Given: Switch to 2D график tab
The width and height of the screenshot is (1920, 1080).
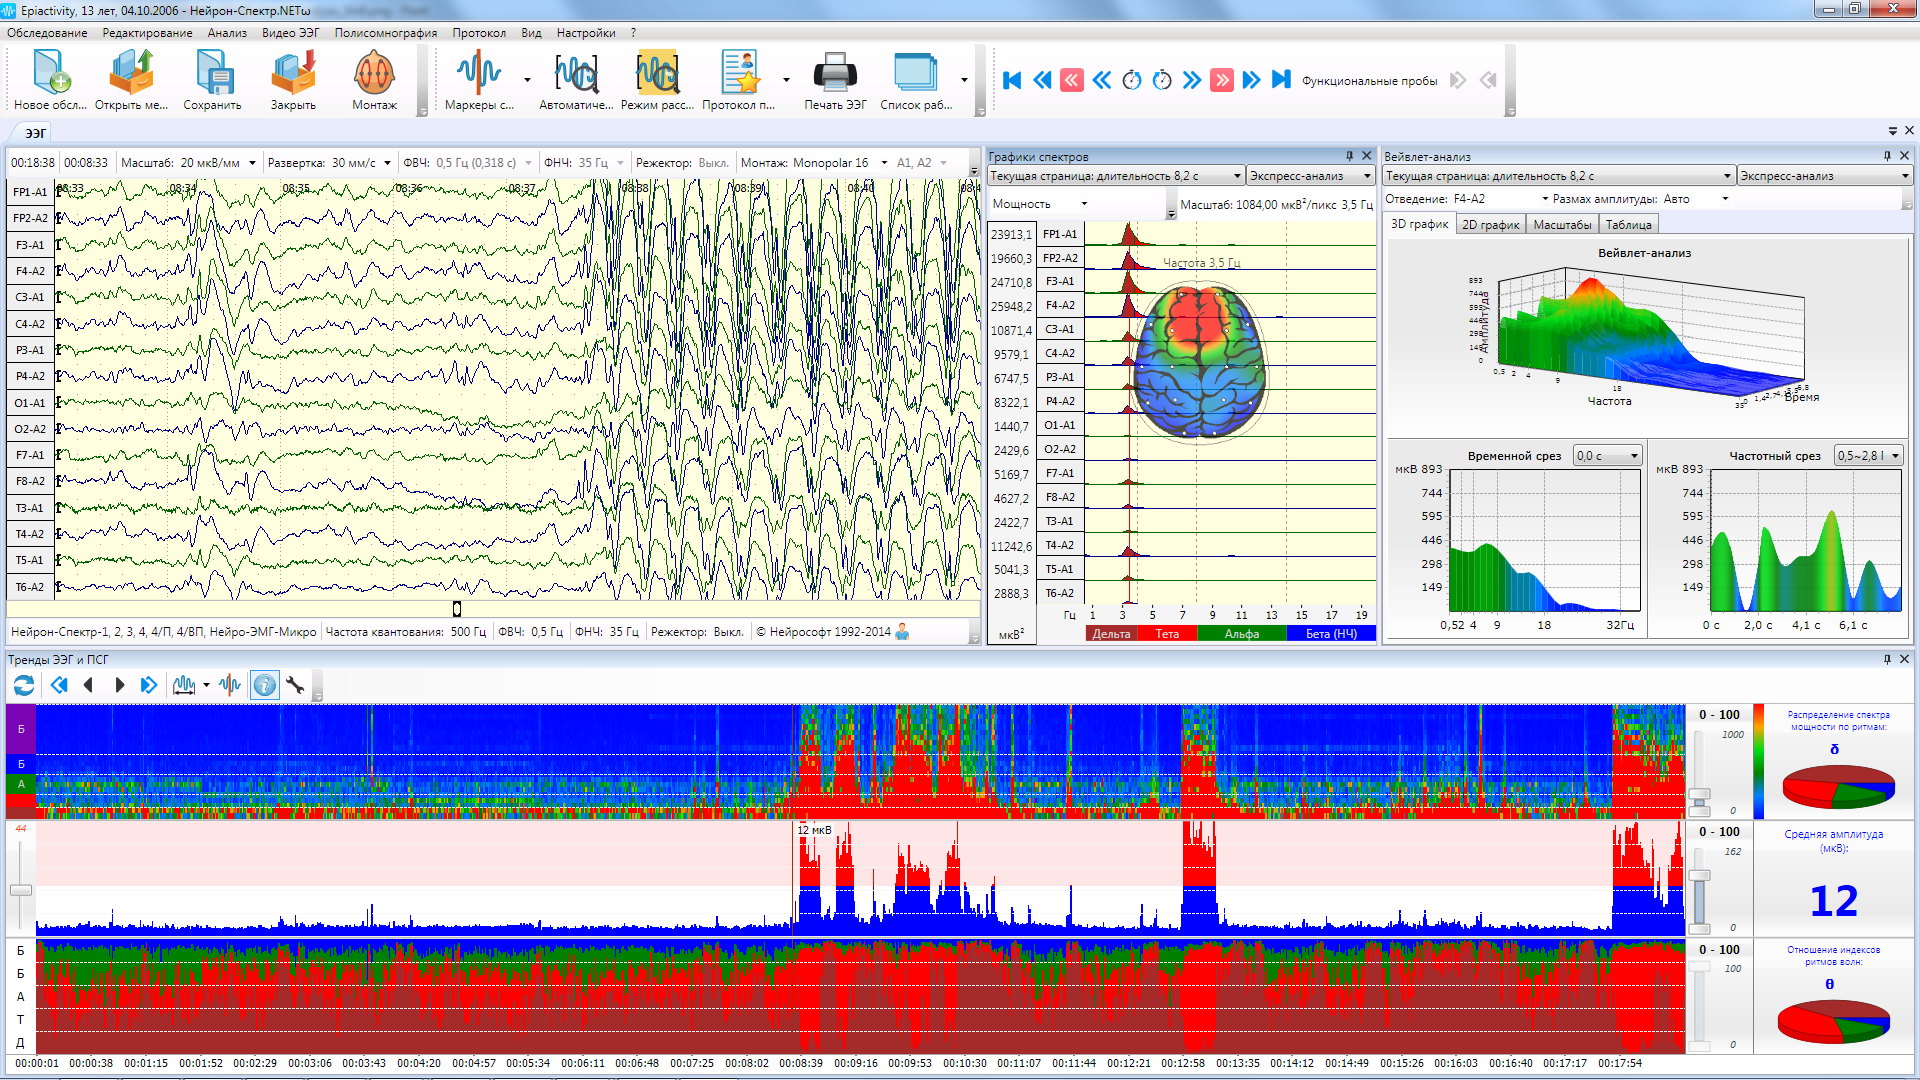Looking at the screenshot, I should [1490, 225].
